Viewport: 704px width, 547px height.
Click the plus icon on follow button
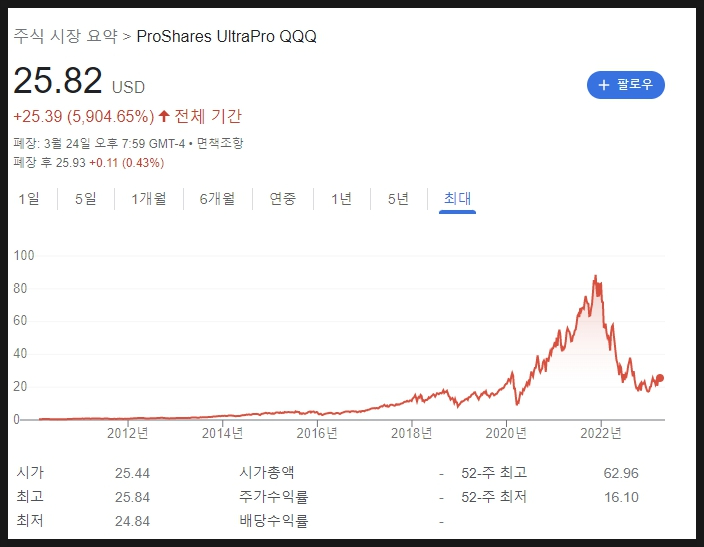(x=603, y=85)
